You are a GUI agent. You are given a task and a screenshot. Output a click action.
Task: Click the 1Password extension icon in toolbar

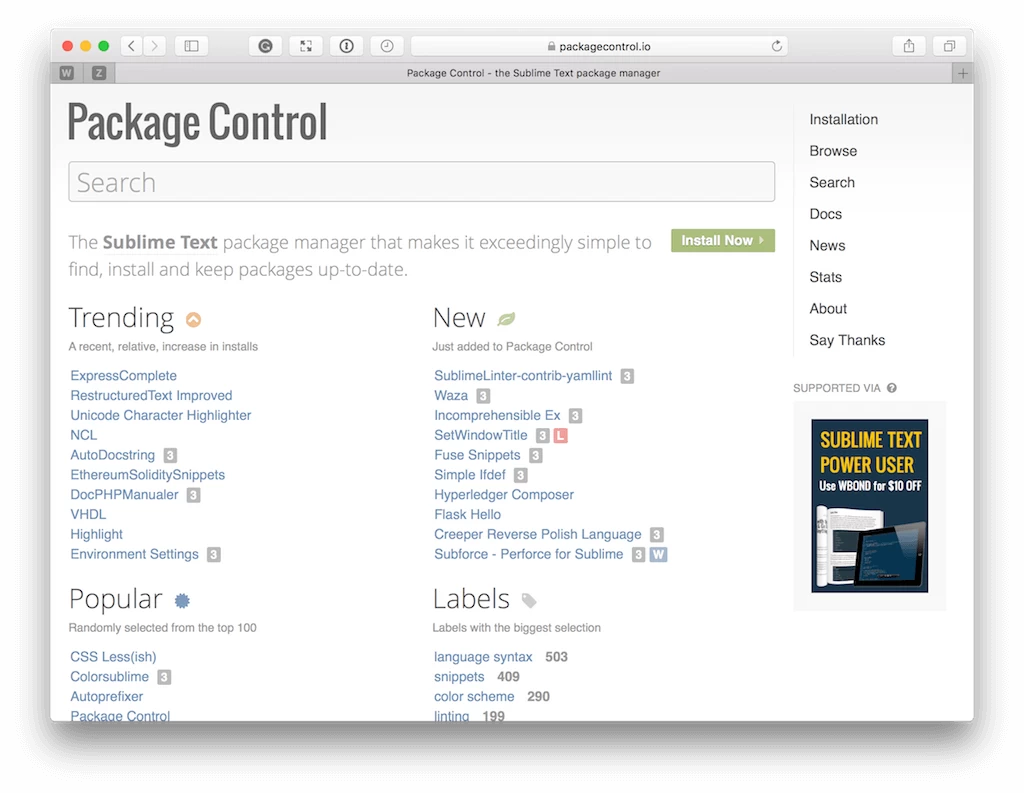coord(346,46)
